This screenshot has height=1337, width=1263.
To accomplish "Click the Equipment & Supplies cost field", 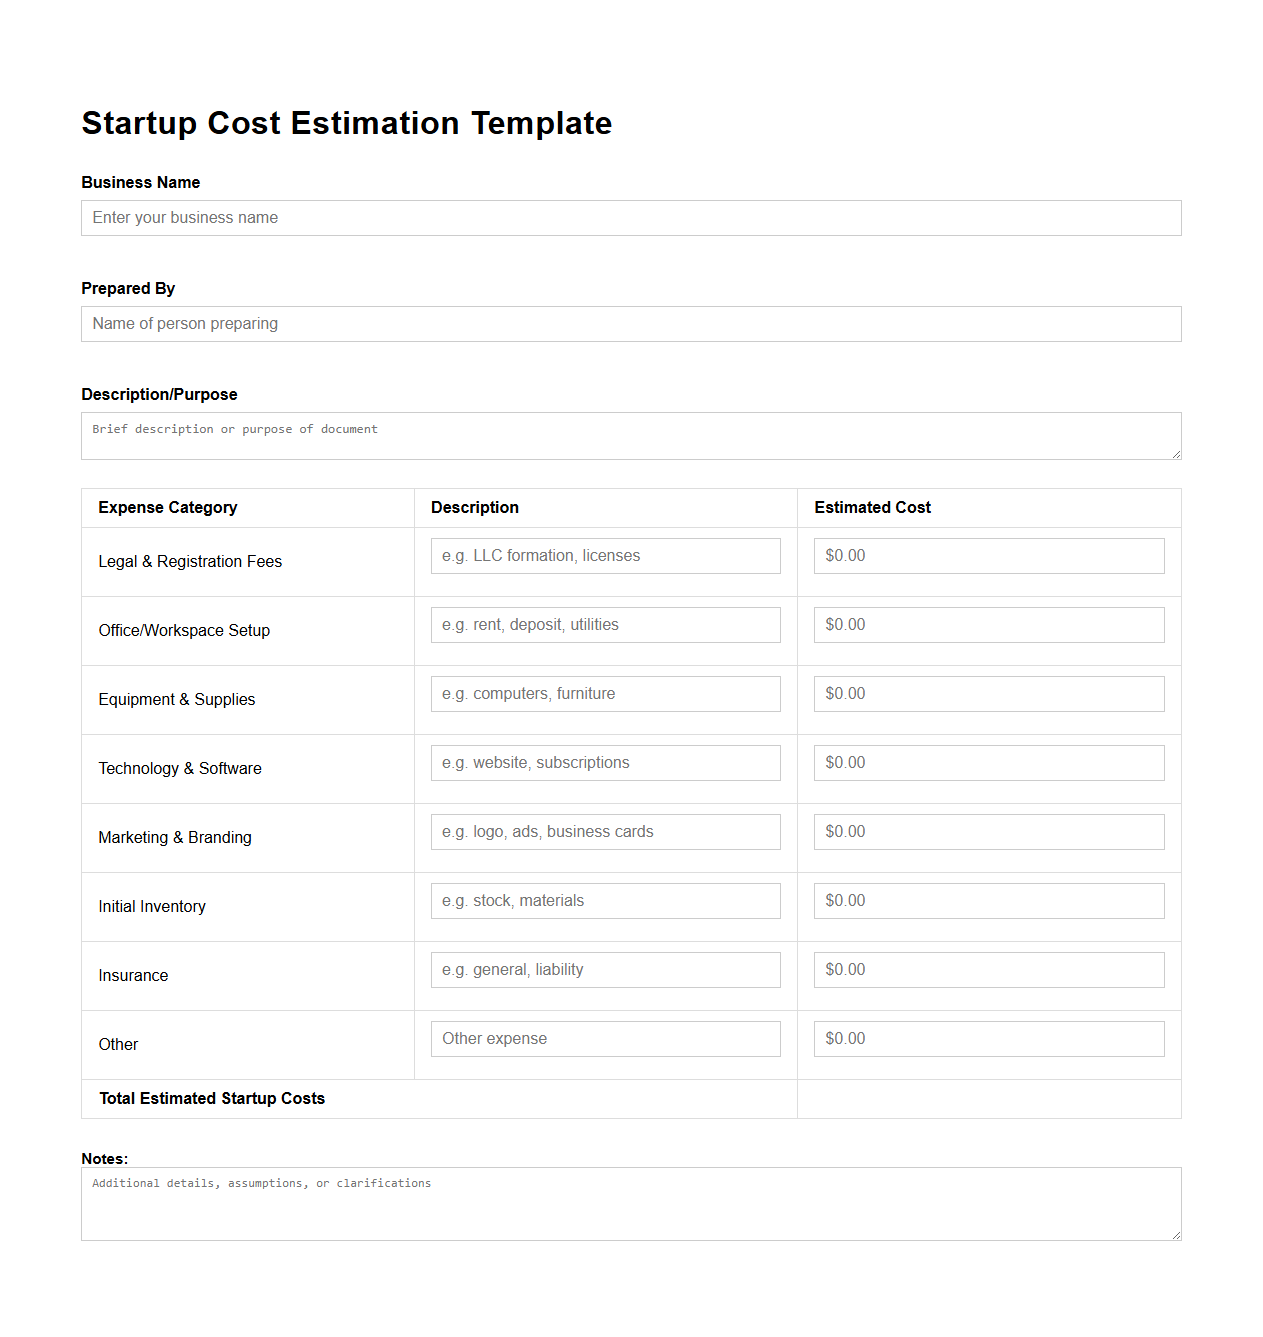I will point(988,693).
